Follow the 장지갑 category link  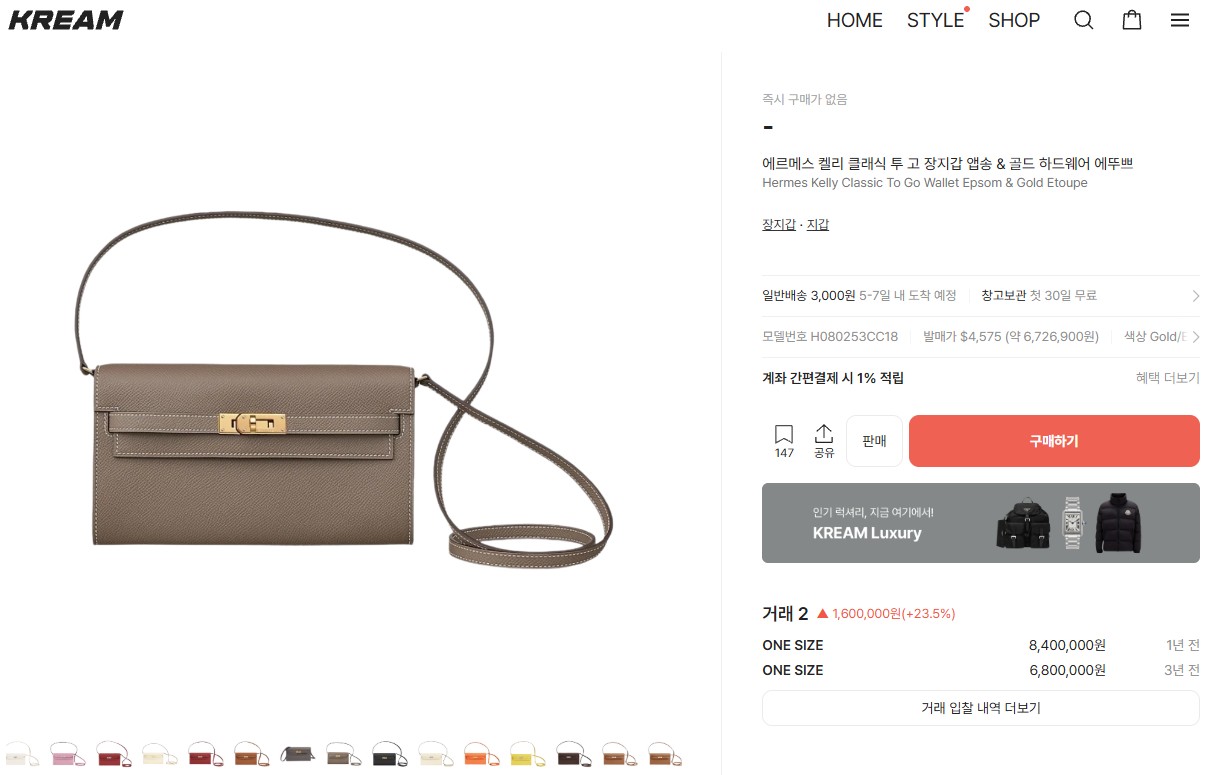coord(779,225)
